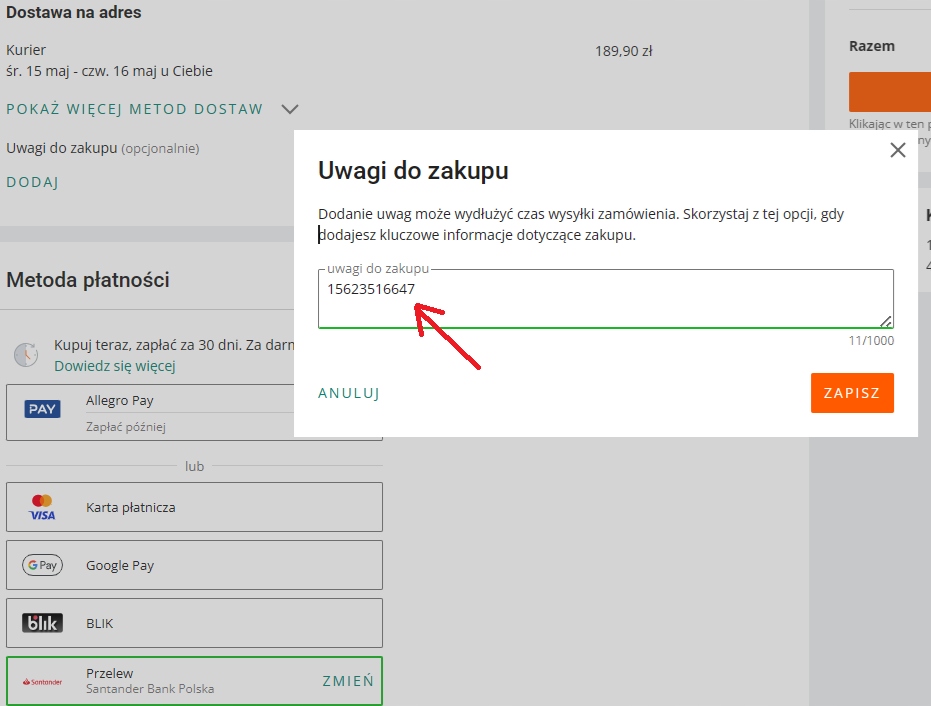931x706 pixels.
Task: Click ZMIEŃ to change bank
Action: click(x=348, y=681)
